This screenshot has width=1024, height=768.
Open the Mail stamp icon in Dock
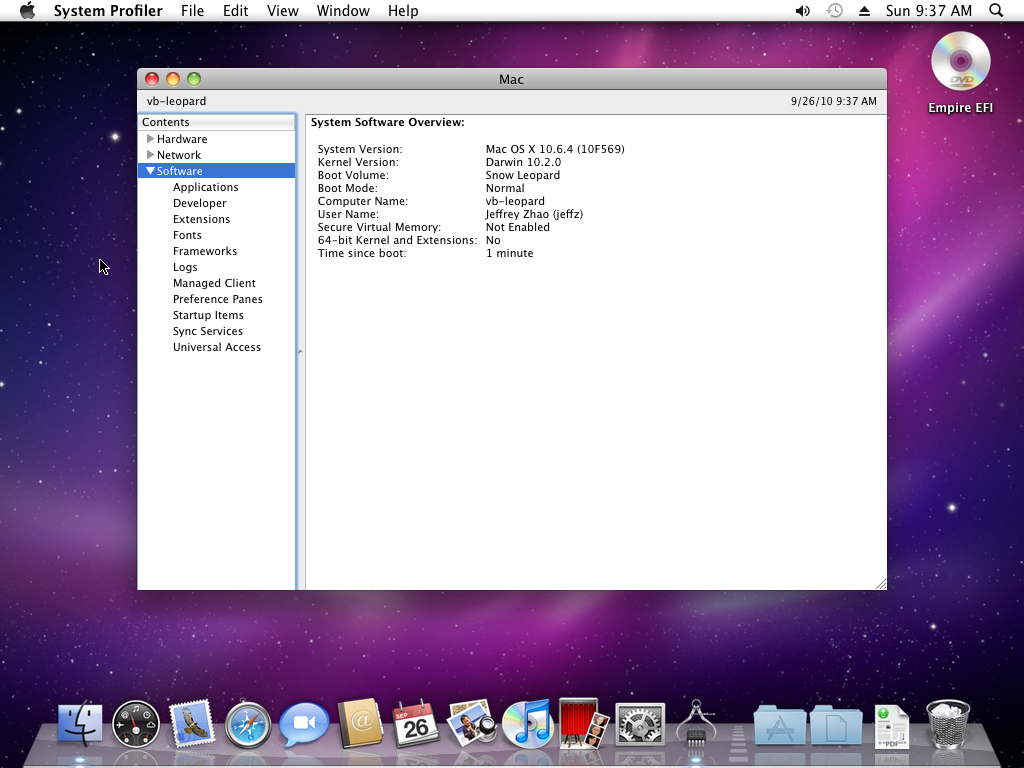192,724
